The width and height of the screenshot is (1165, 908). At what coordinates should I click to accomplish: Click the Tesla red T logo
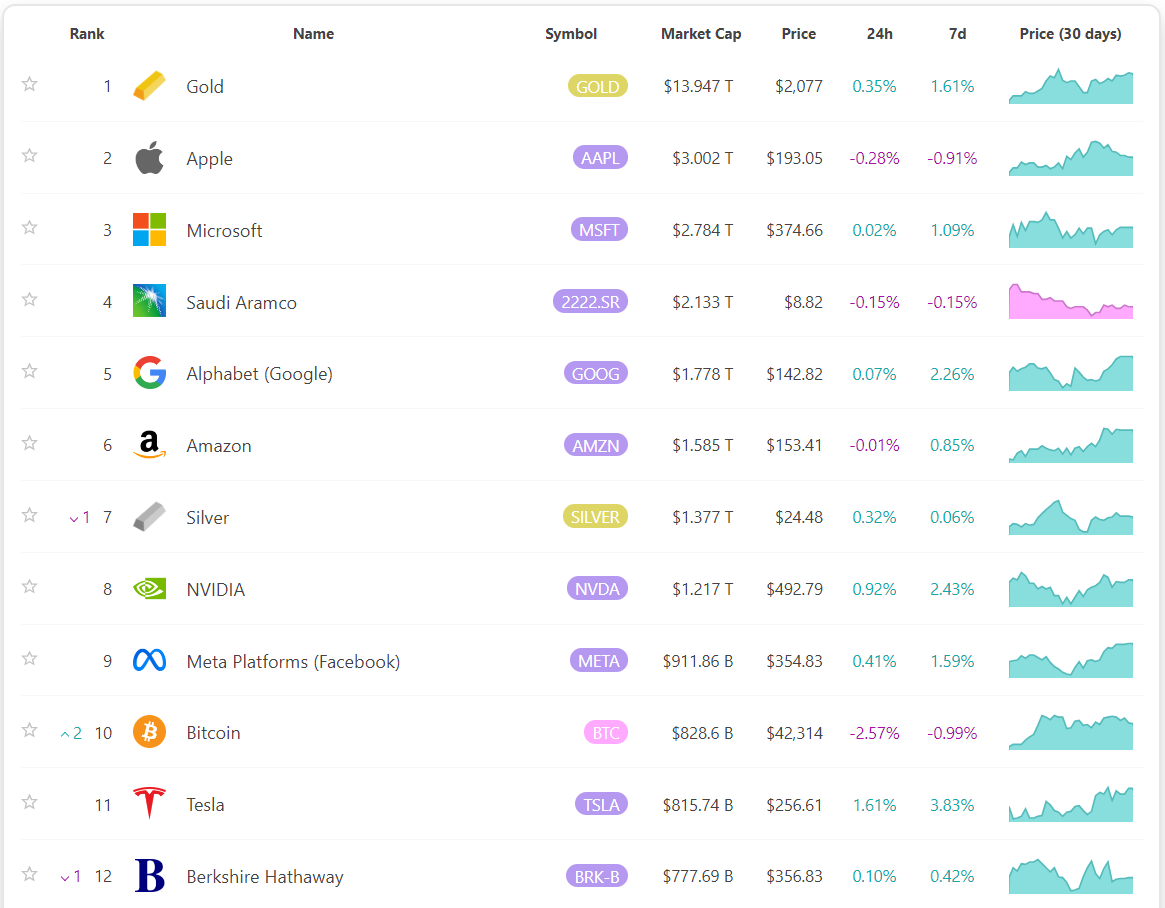pyautogui.click(x=149, y=804)
